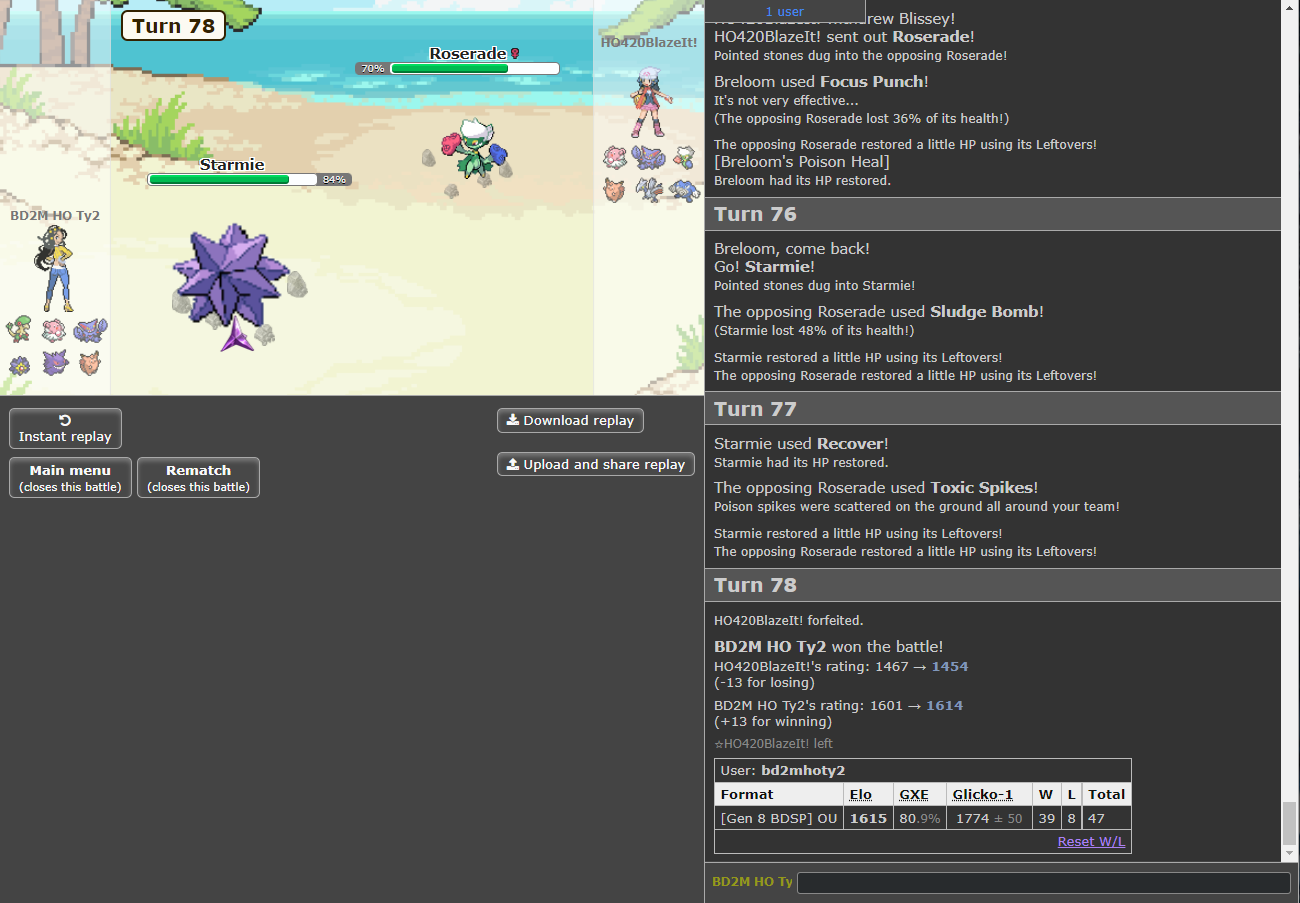Click 'The opposing Roserade used Sludge Bomb!' line
This screenshot has width=1300, height=903.
tap(878, 312)
